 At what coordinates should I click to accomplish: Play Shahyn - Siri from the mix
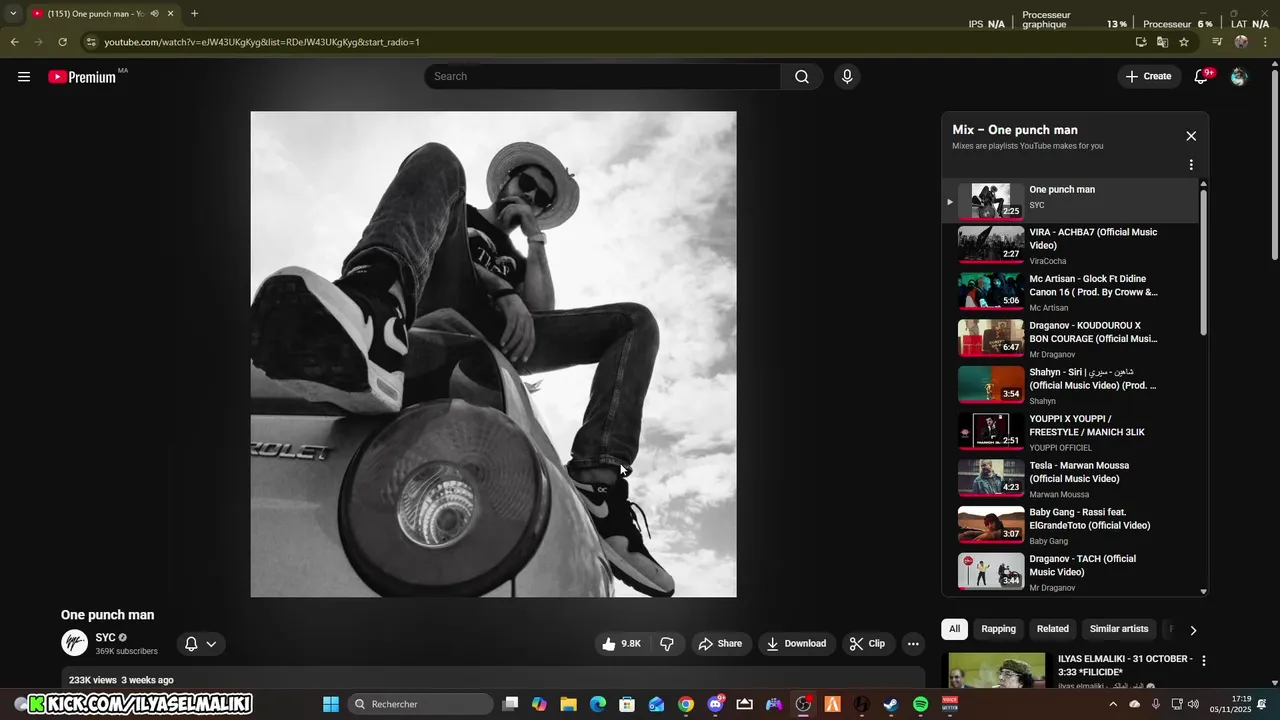1071,386
